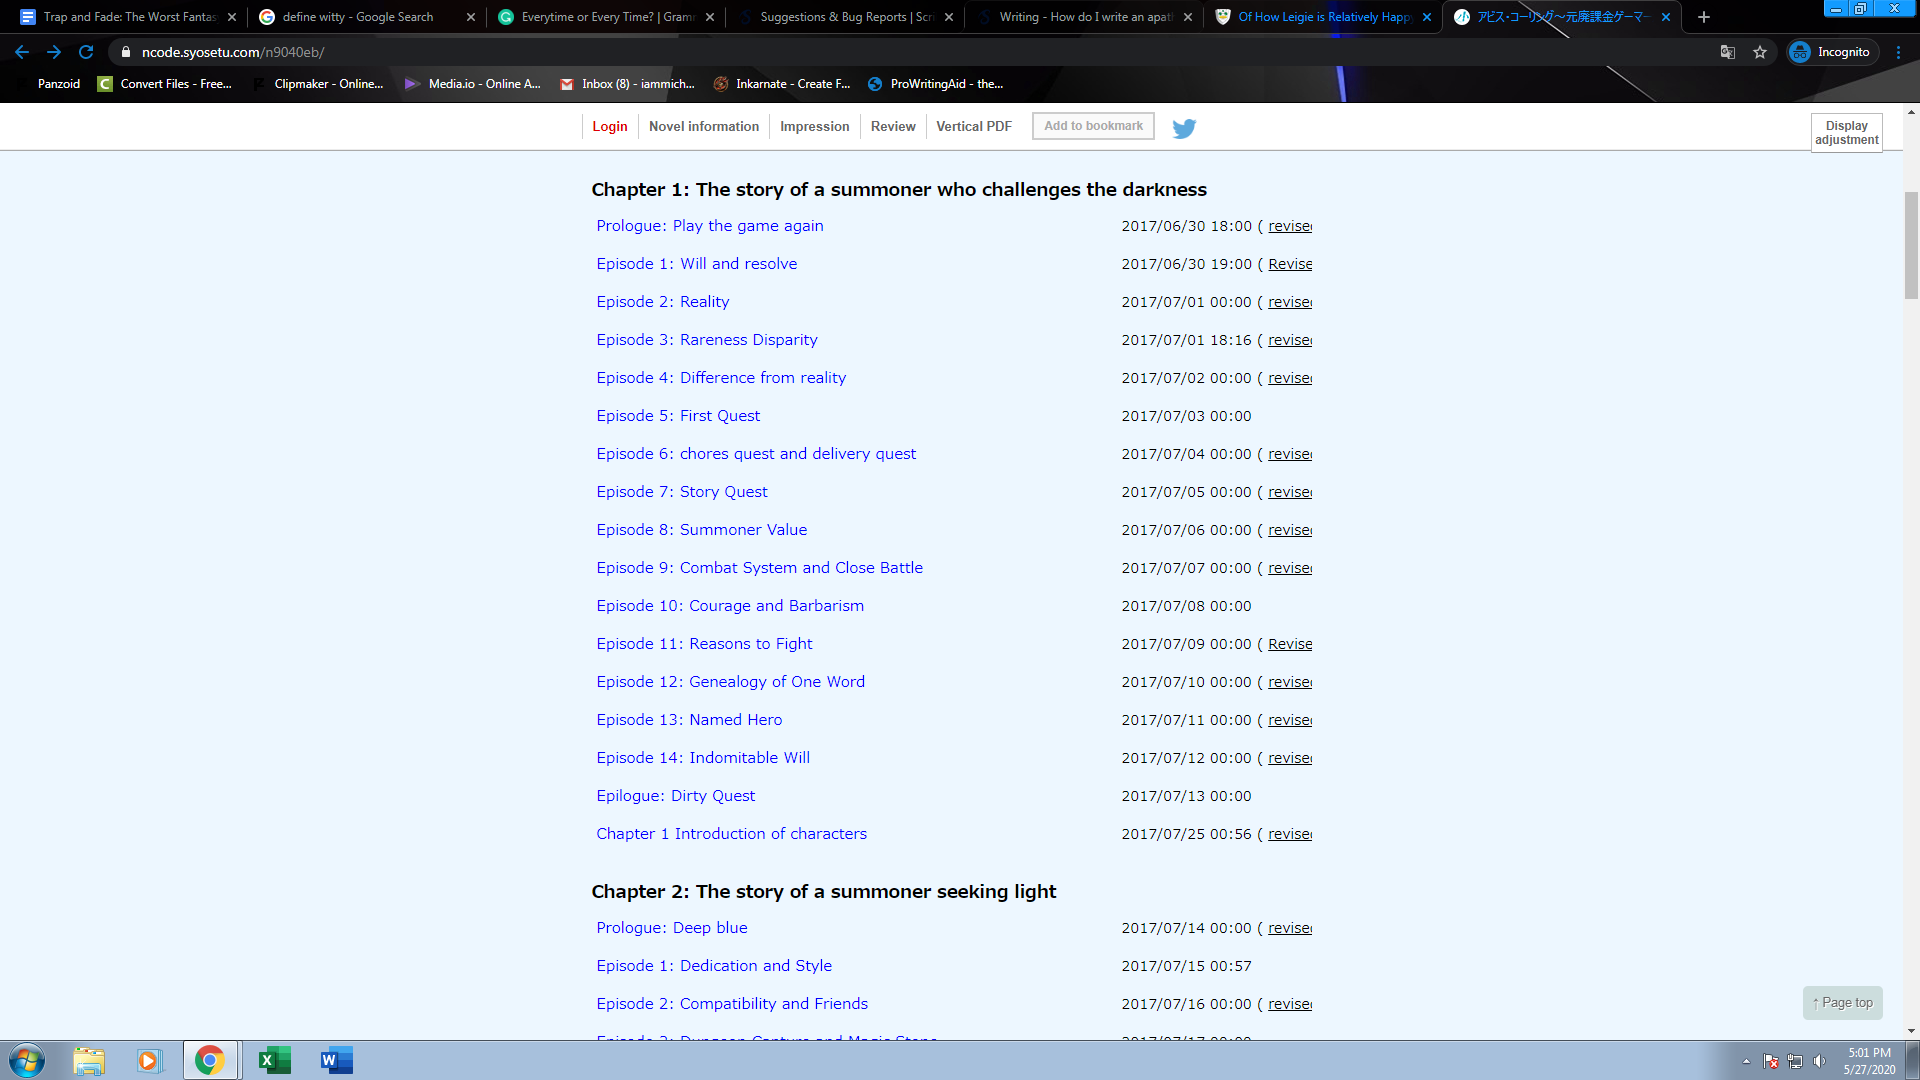Click the translate page icon in address bar

pos(1727,52)
